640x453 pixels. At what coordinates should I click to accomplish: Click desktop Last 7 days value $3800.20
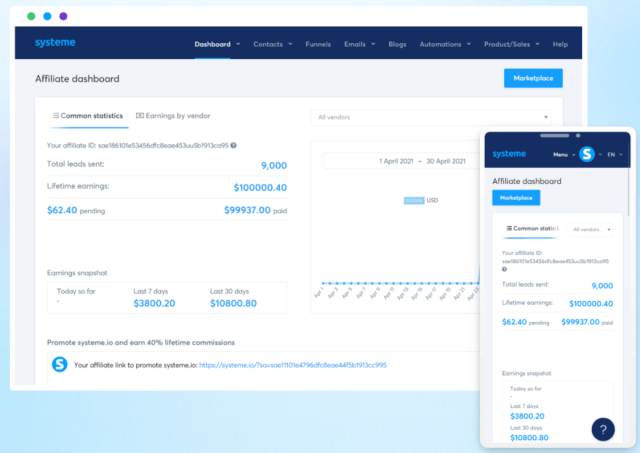(x=154, y=303)
